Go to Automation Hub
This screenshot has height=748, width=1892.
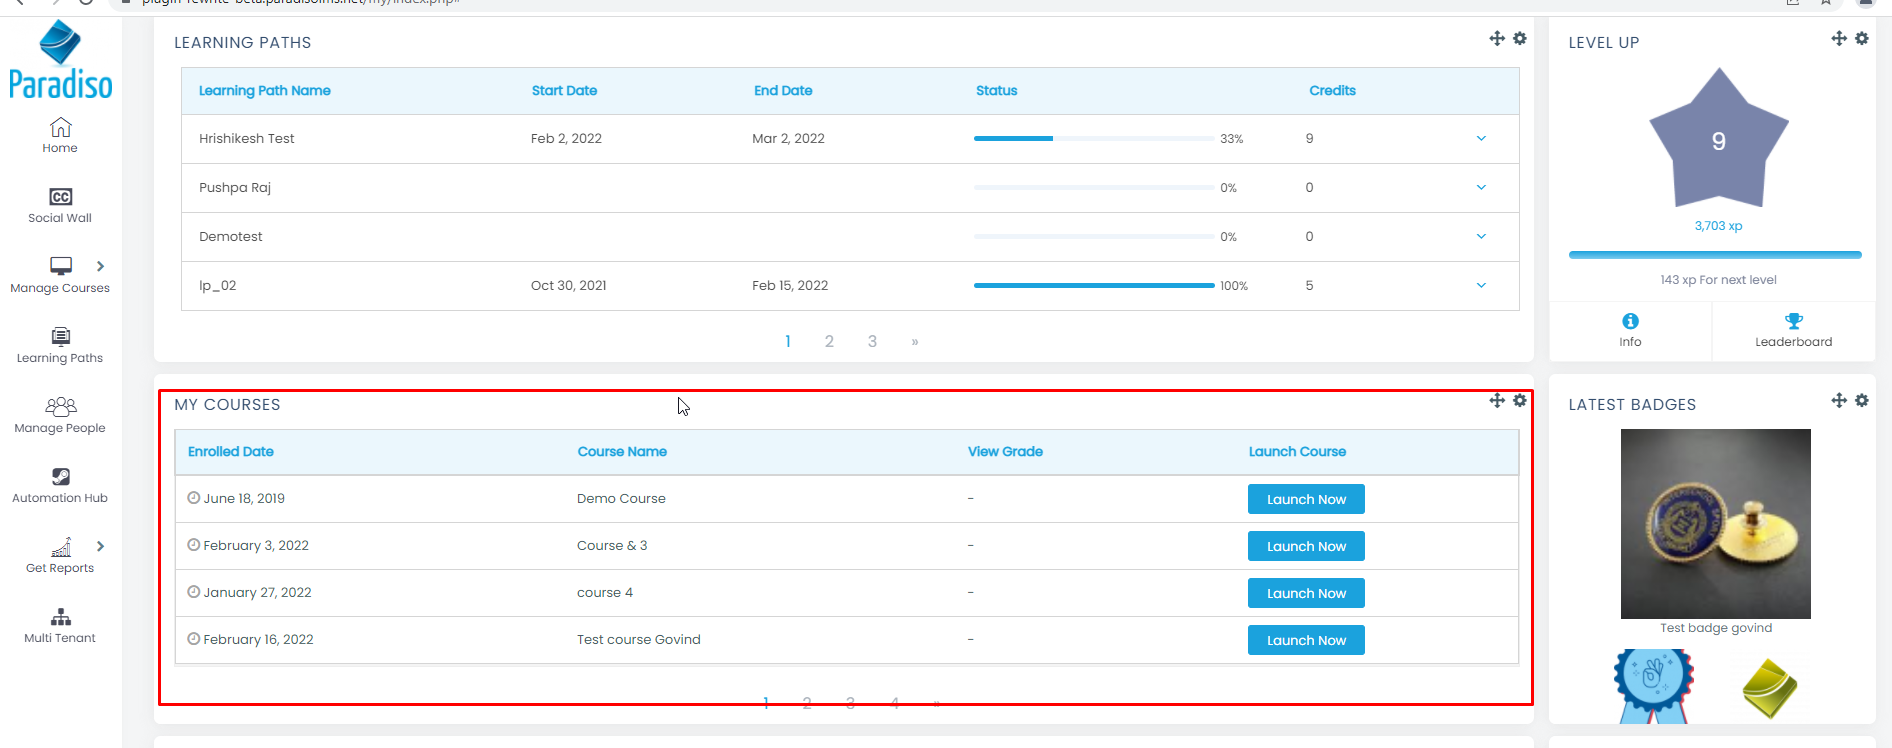point(60,478)
